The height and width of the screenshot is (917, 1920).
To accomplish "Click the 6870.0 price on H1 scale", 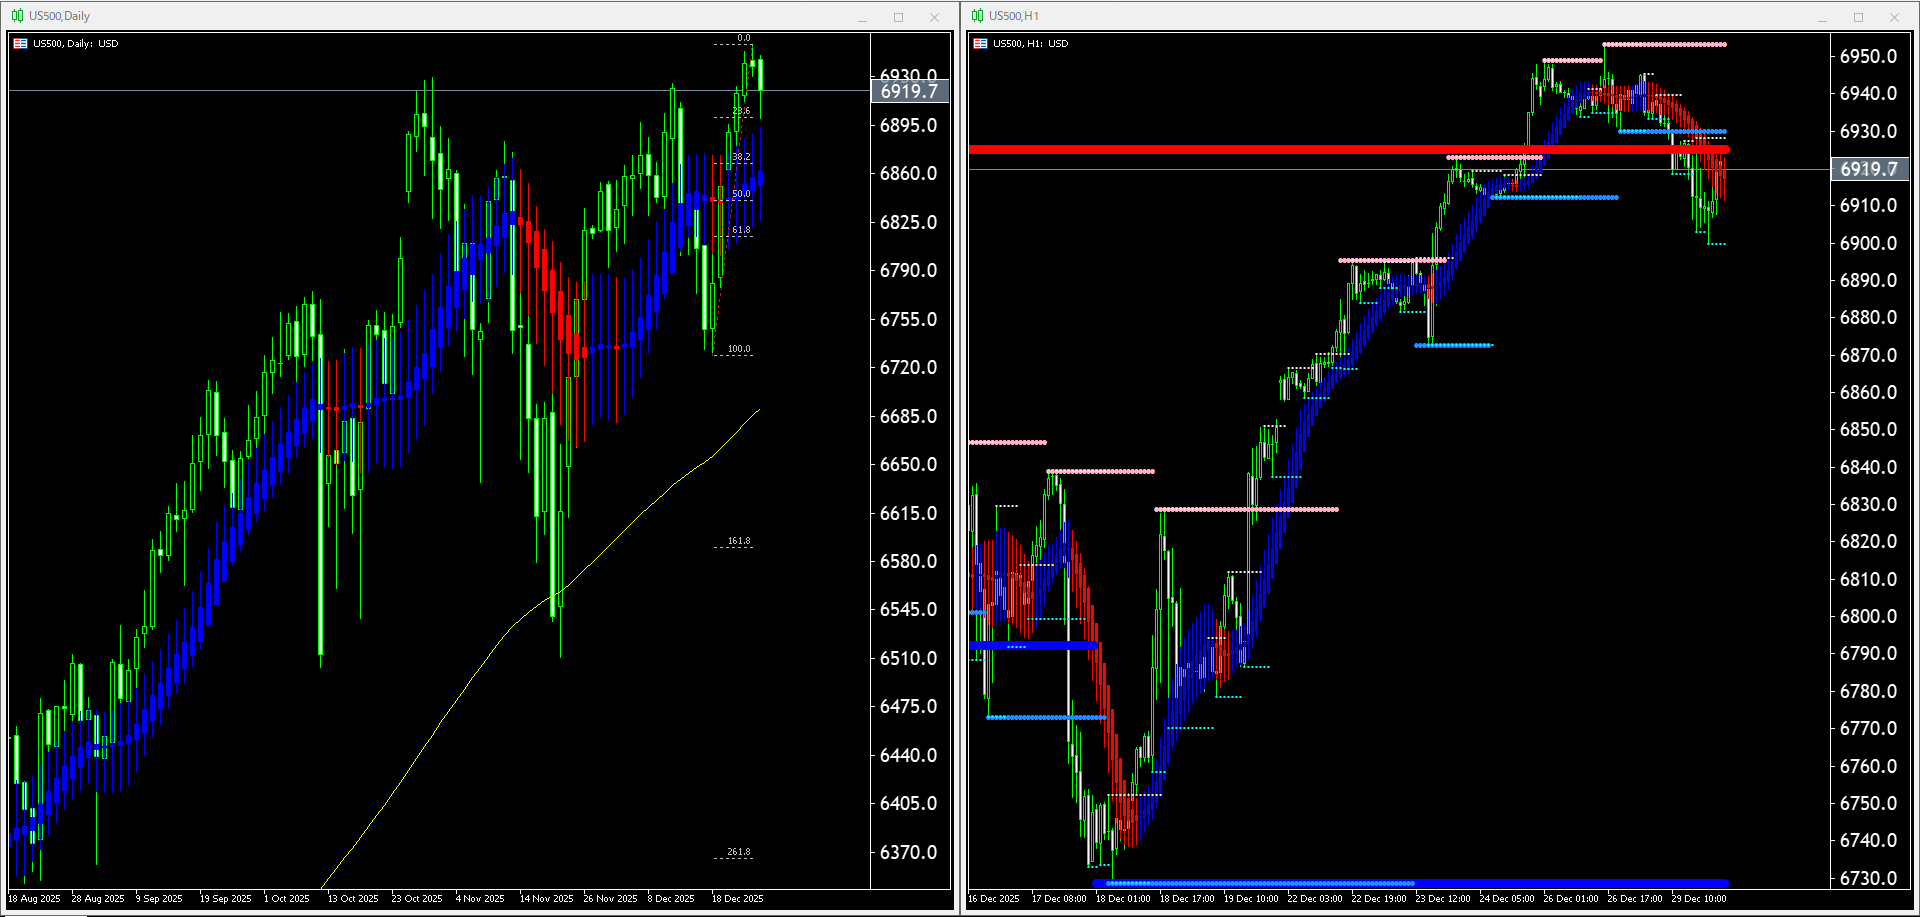I will tap(1868, 355).
